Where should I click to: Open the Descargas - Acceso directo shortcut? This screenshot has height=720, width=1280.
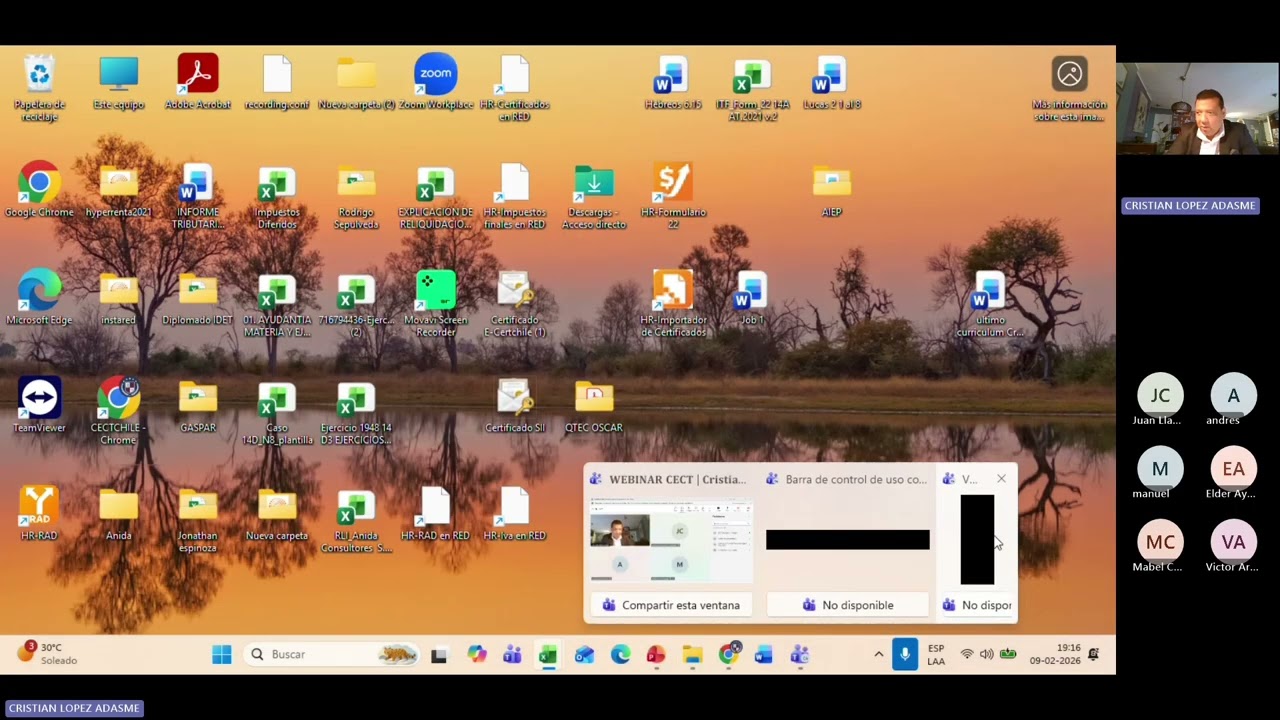(x=594, y=196)
